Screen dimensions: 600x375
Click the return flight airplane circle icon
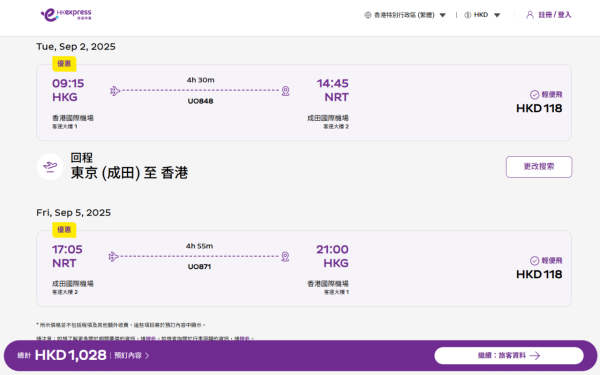click(x=50, y=166)
